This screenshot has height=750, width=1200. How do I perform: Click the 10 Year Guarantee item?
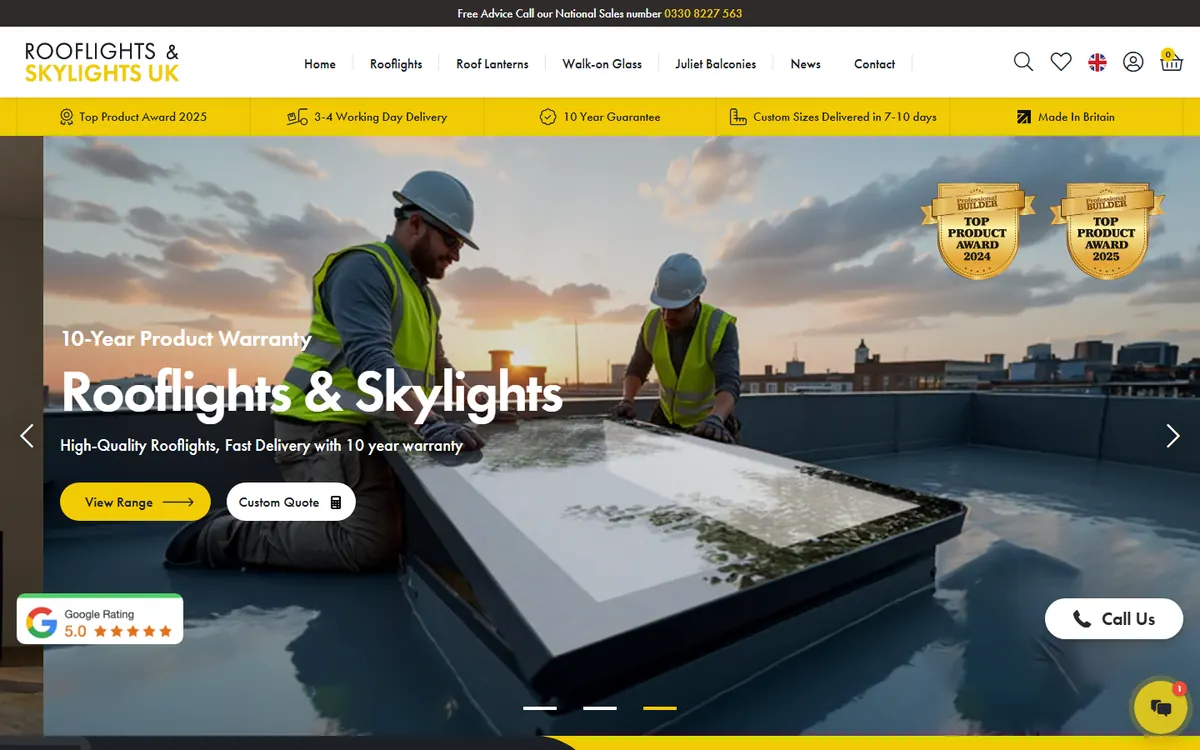click(600, 117)
